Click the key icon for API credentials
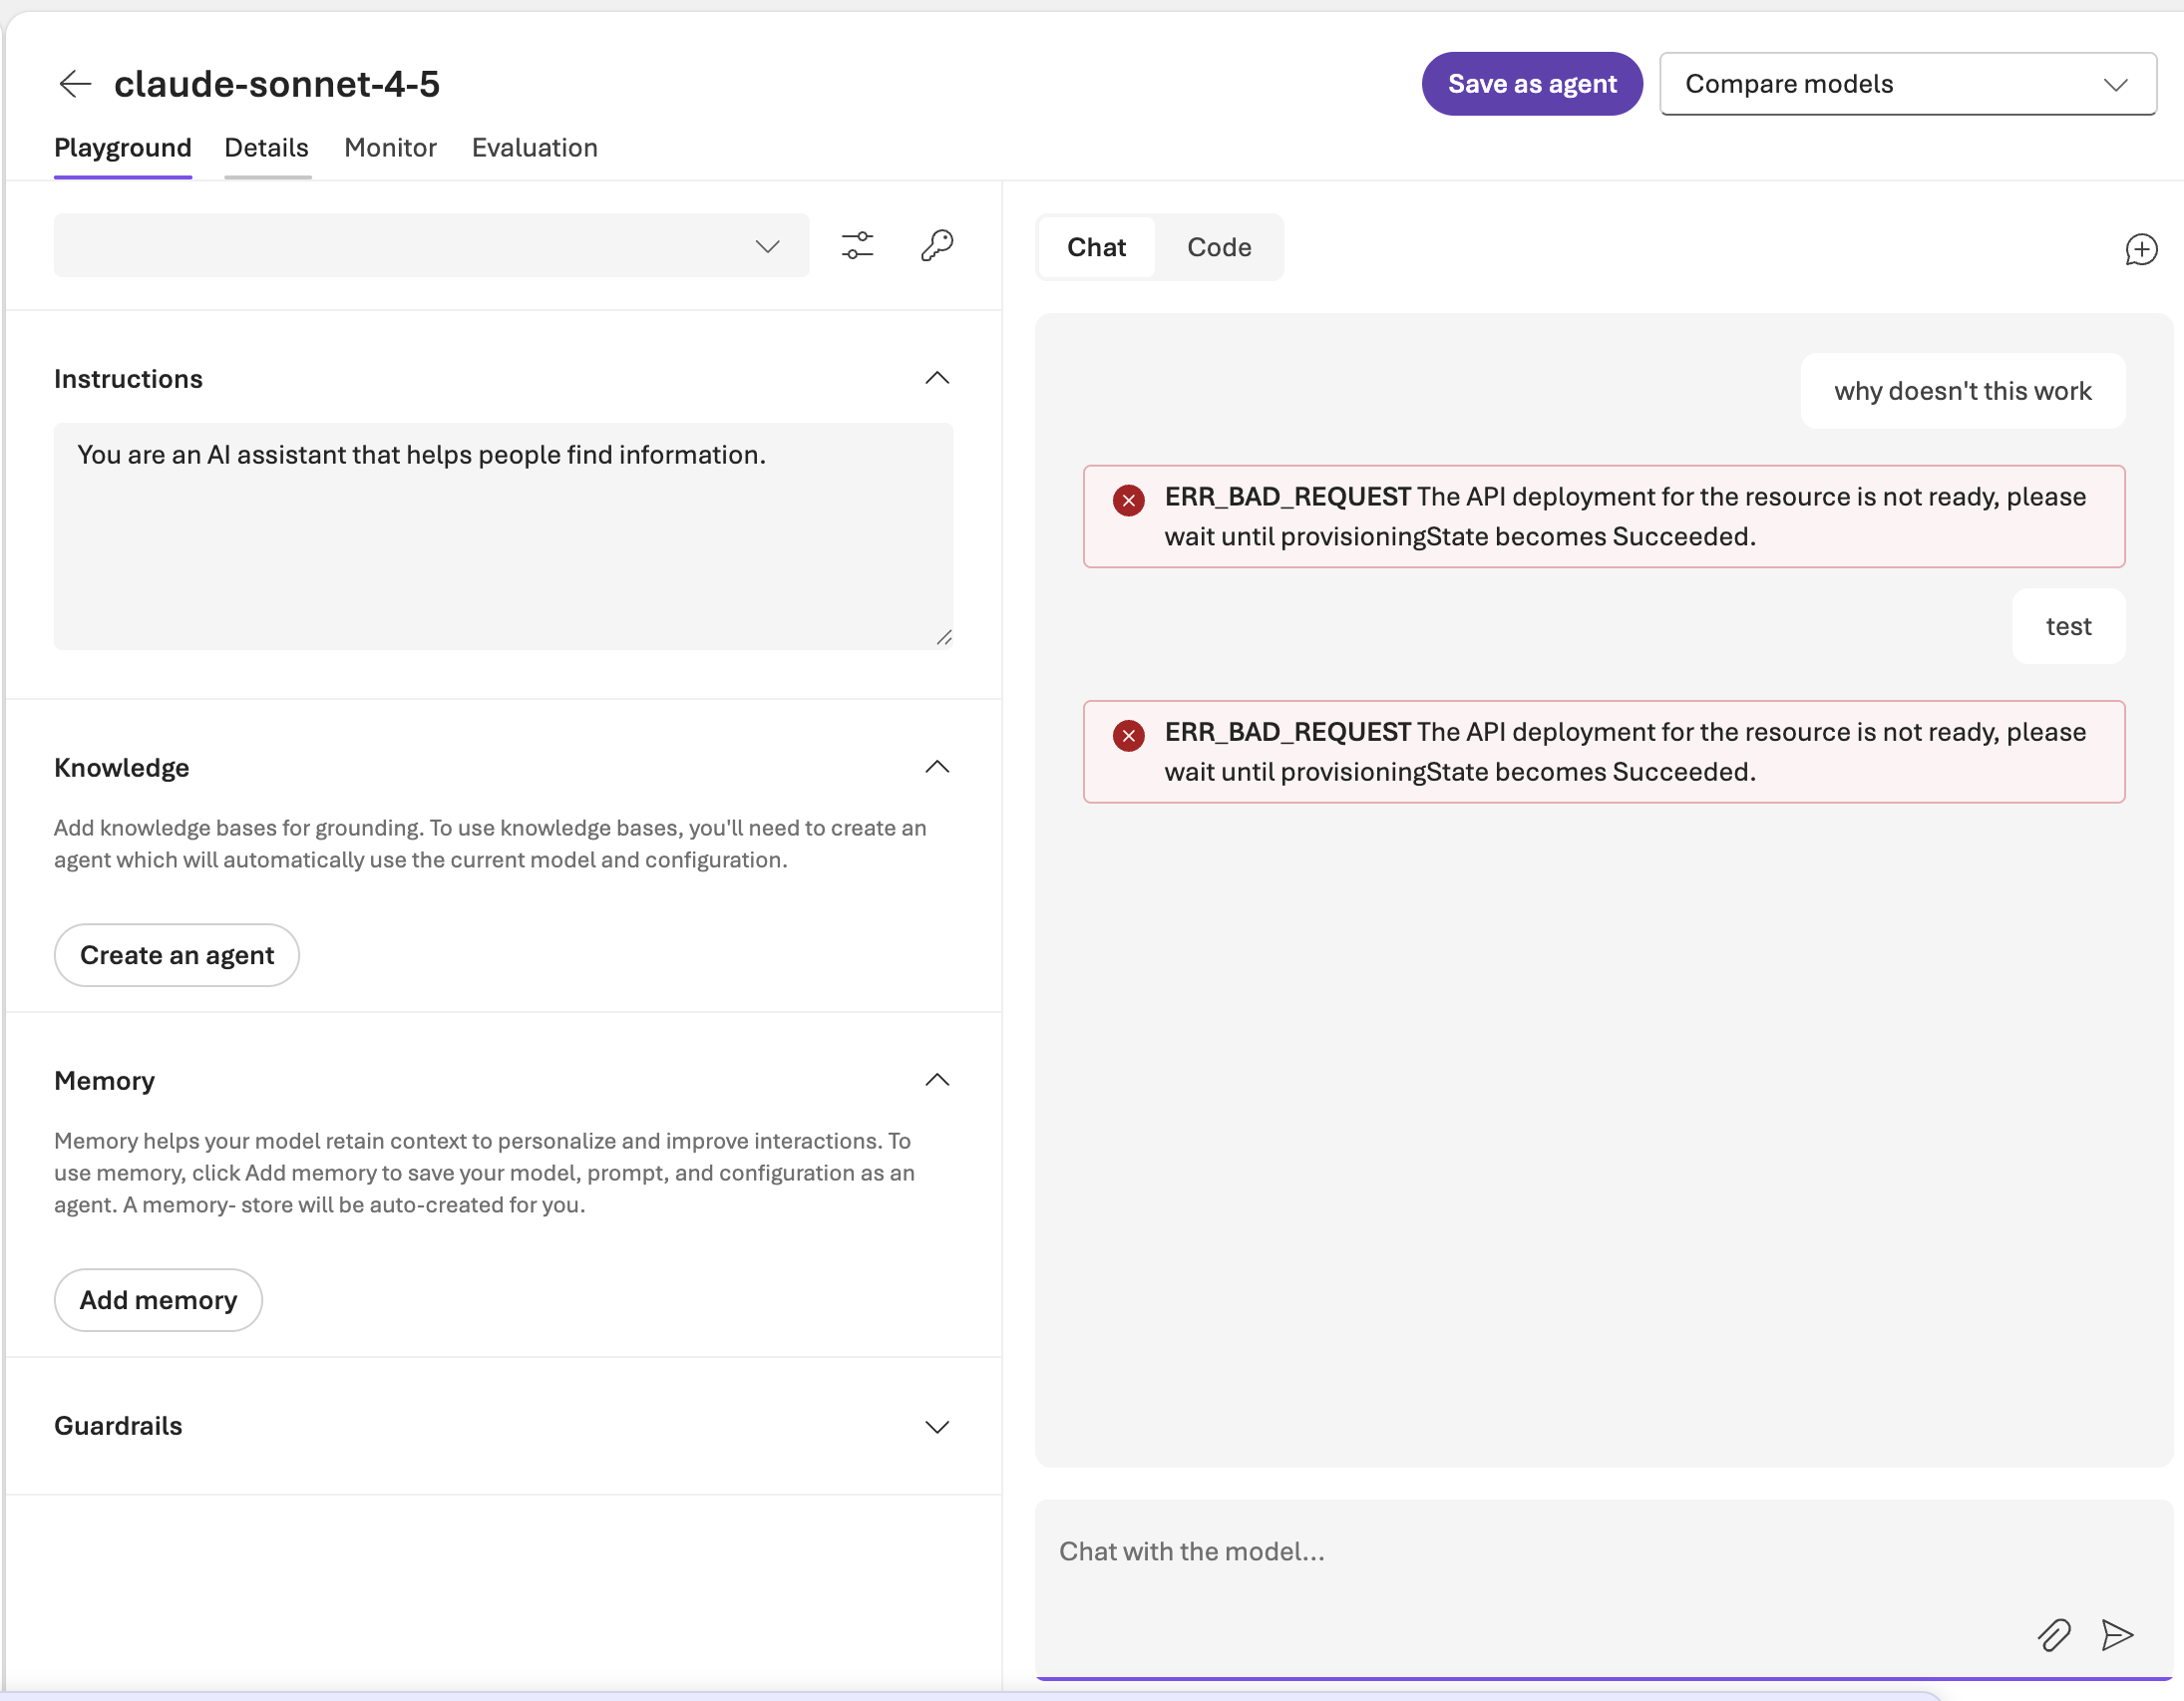This screenshot has height=1701, width=2184. (x=936, y=246)
